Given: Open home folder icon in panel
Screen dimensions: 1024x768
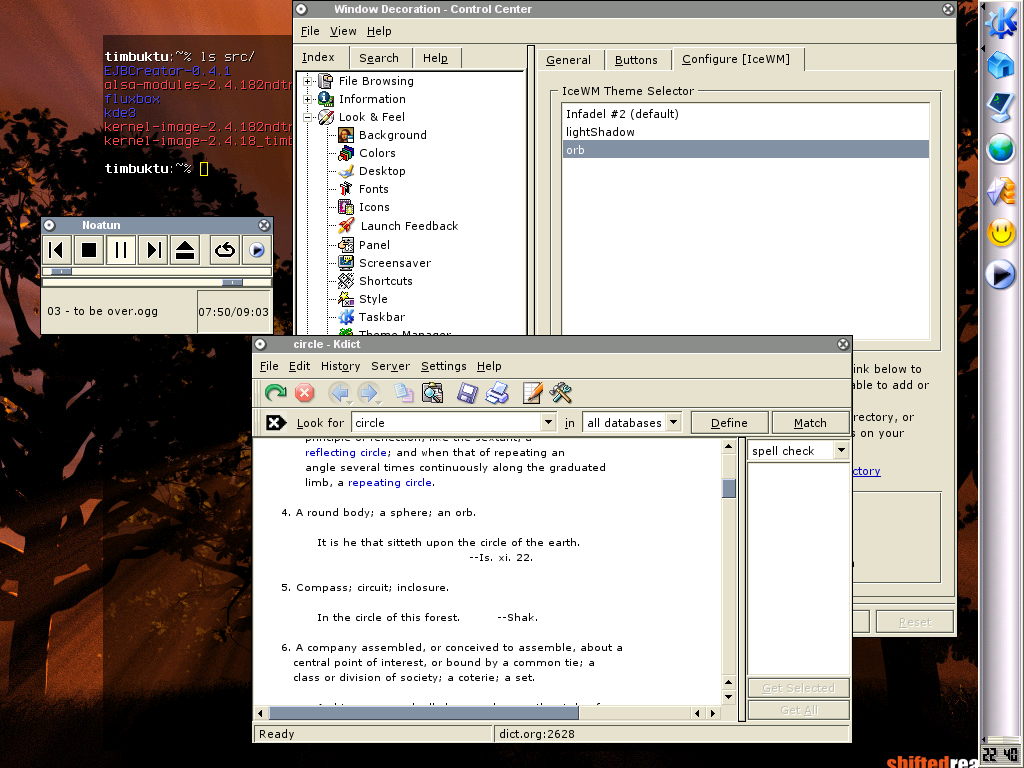Looking at the screenshot, I should pos(1000,65).
